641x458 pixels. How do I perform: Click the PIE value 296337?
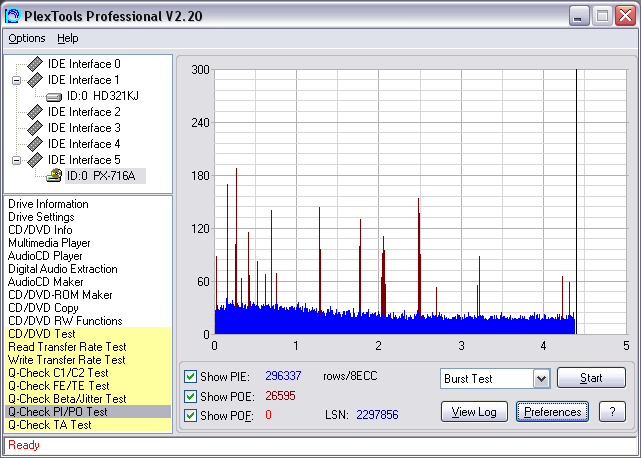(x=283, y=376)
